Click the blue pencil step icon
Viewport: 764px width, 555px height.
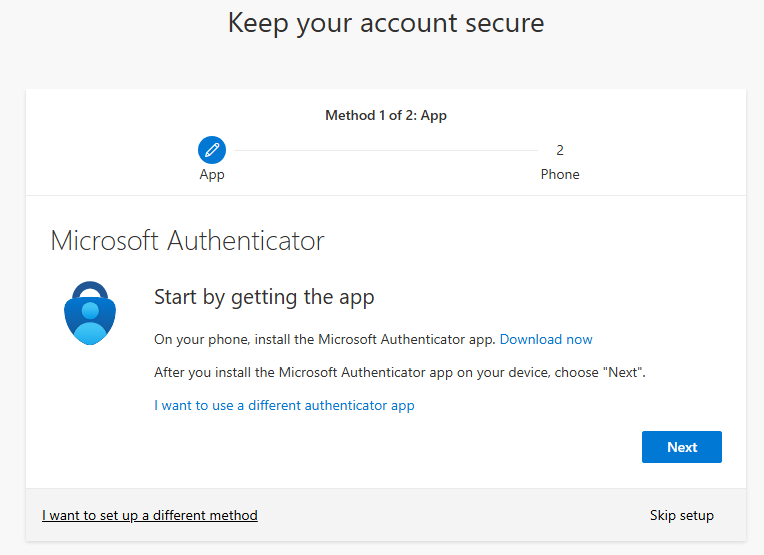[x=211, y=150]
